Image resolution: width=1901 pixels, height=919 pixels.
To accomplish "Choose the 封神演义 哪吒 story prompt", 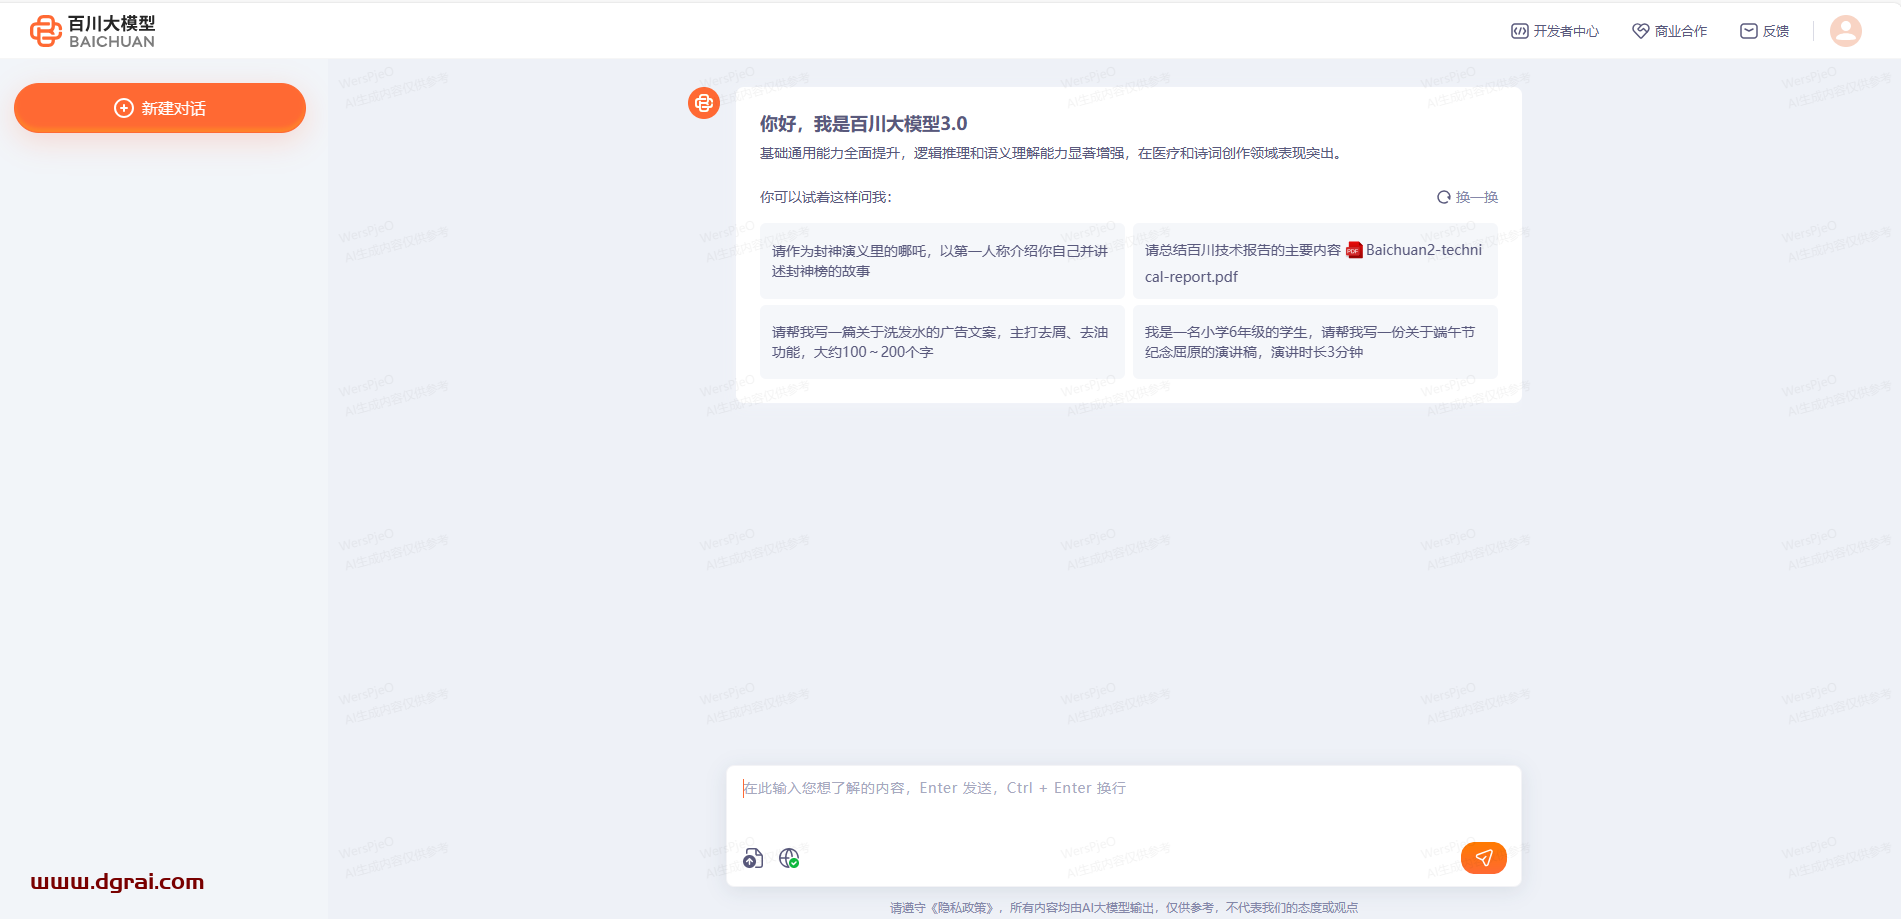I will (x=942, y=261).
